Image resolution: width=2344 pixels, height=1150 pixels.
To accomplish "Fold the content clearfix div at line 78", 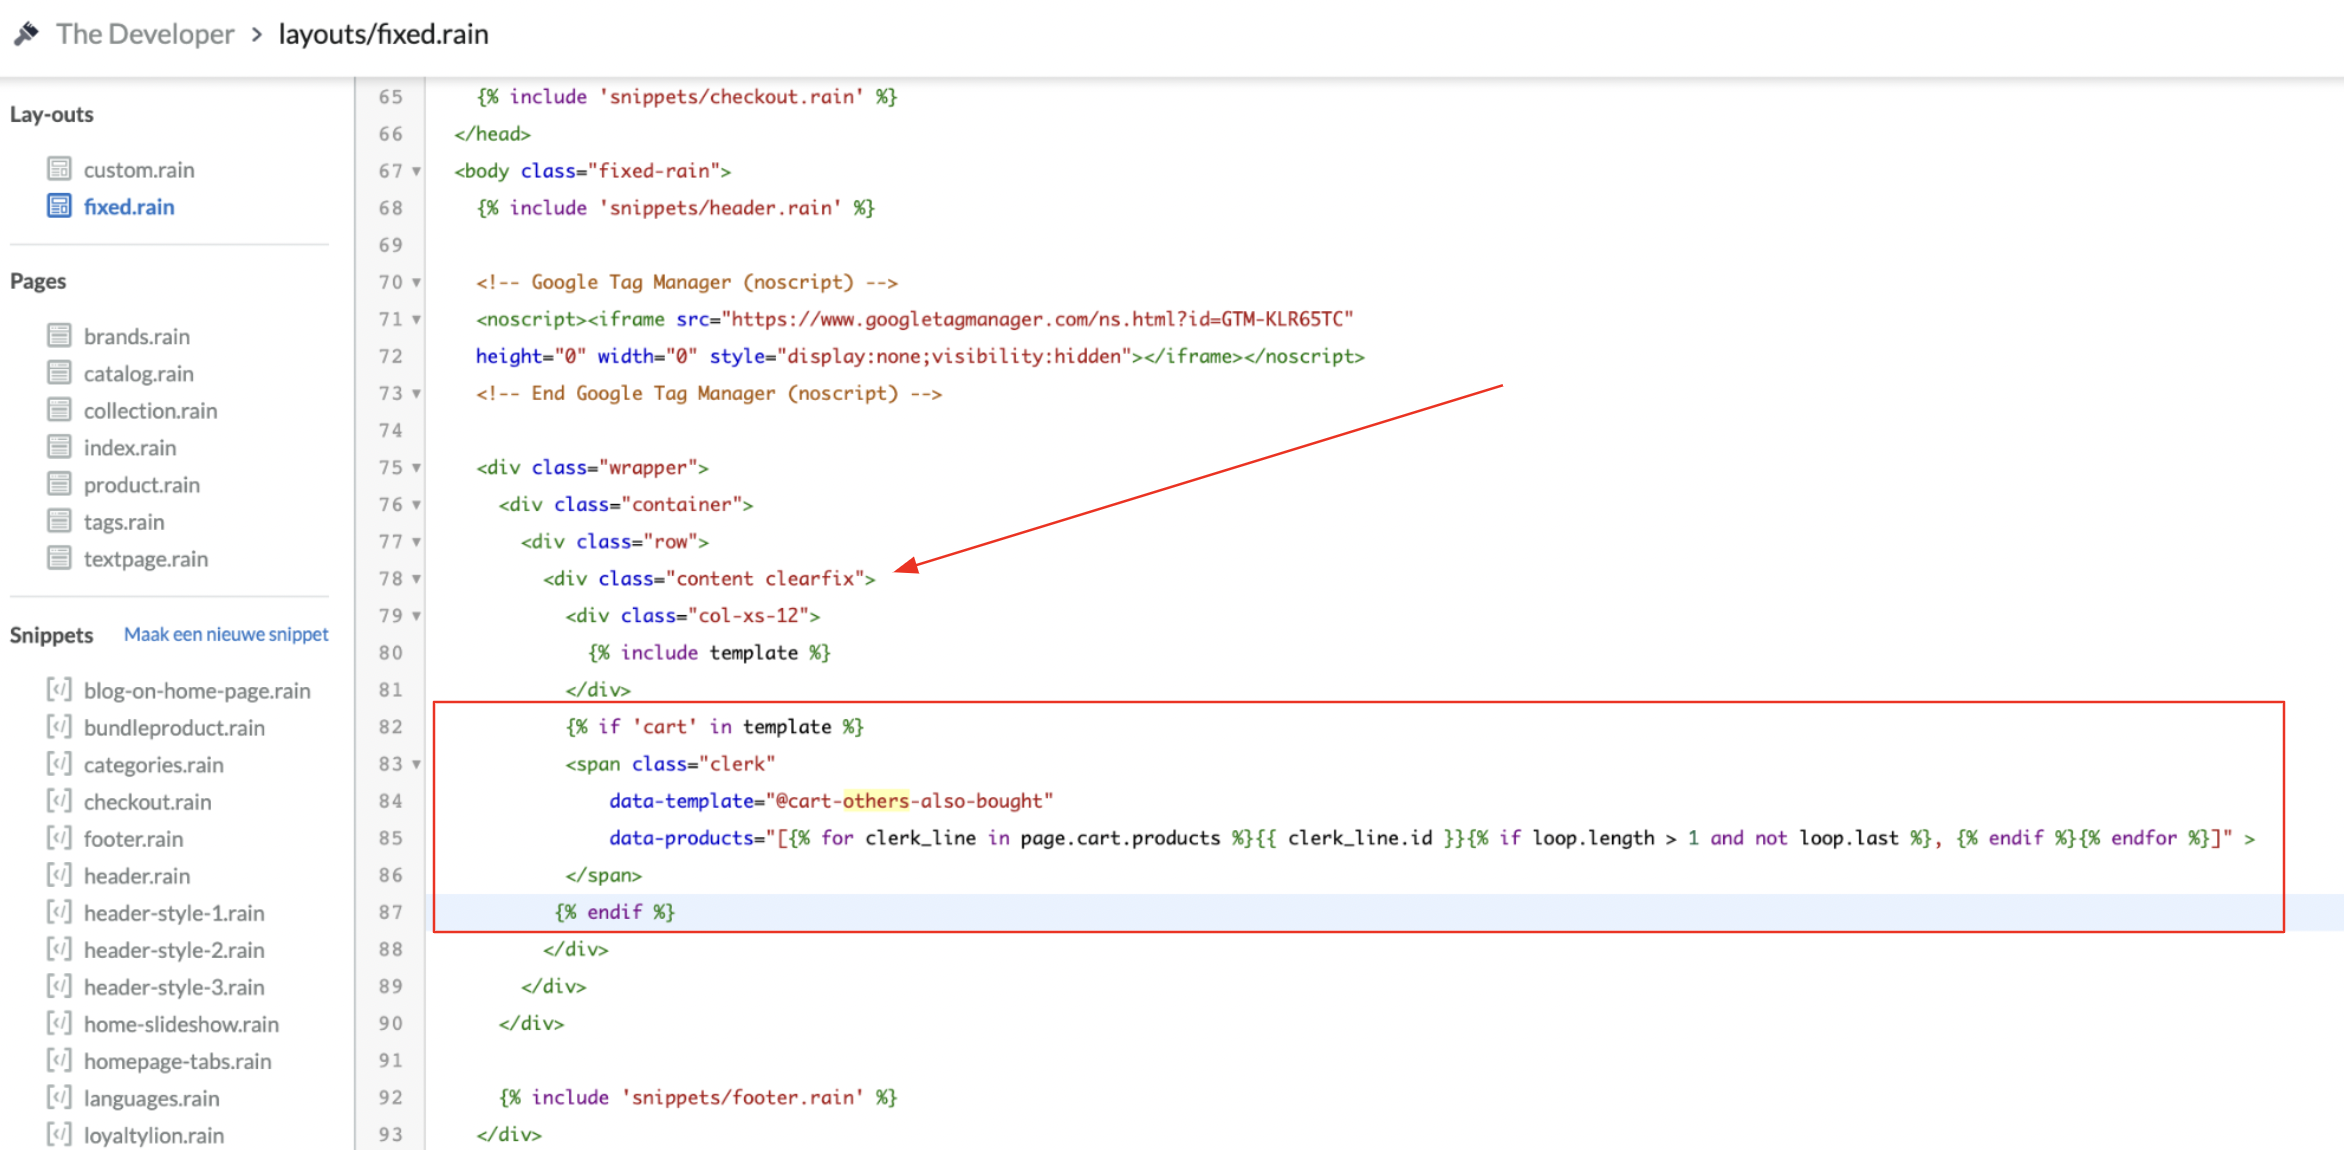I will (x=417, y=578).
